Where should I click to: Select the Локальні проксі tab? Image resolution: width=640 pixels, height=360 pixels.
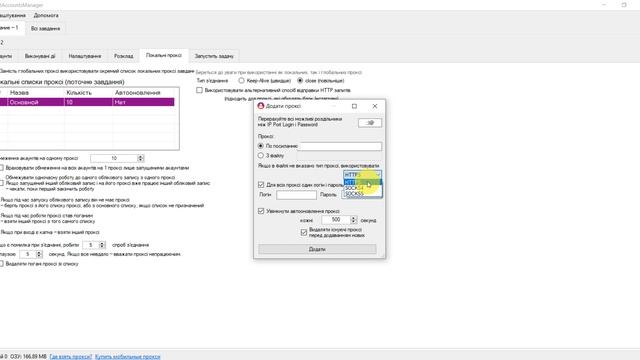tap(164, 55)
